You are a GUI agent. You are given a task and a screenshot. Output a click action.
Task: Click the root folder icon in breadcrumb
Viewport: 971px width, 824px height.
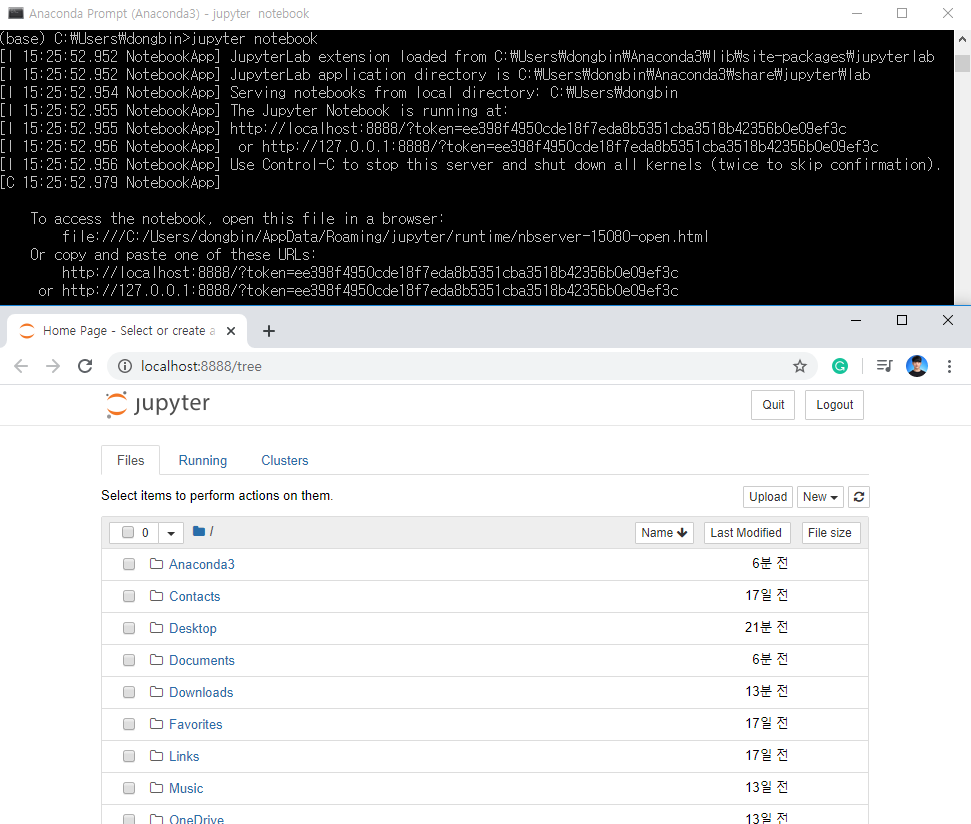pos(199,531)
